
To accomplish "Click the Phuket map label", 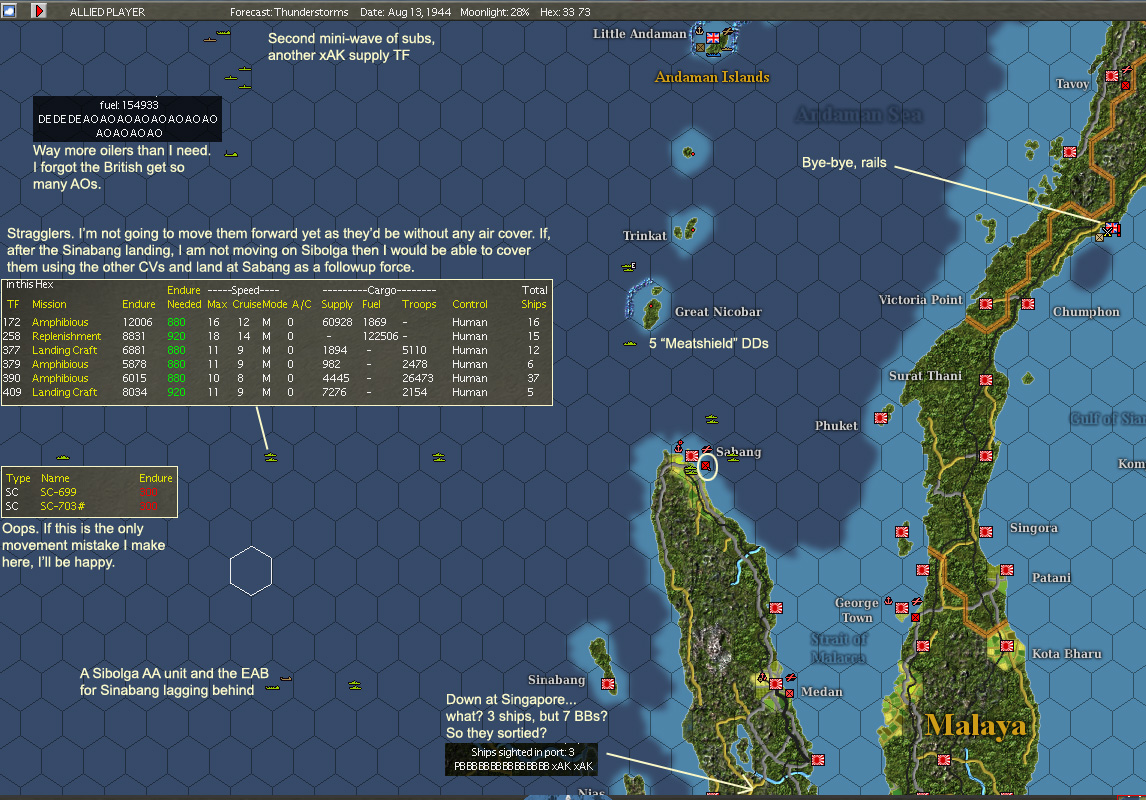I will [836, 425].
